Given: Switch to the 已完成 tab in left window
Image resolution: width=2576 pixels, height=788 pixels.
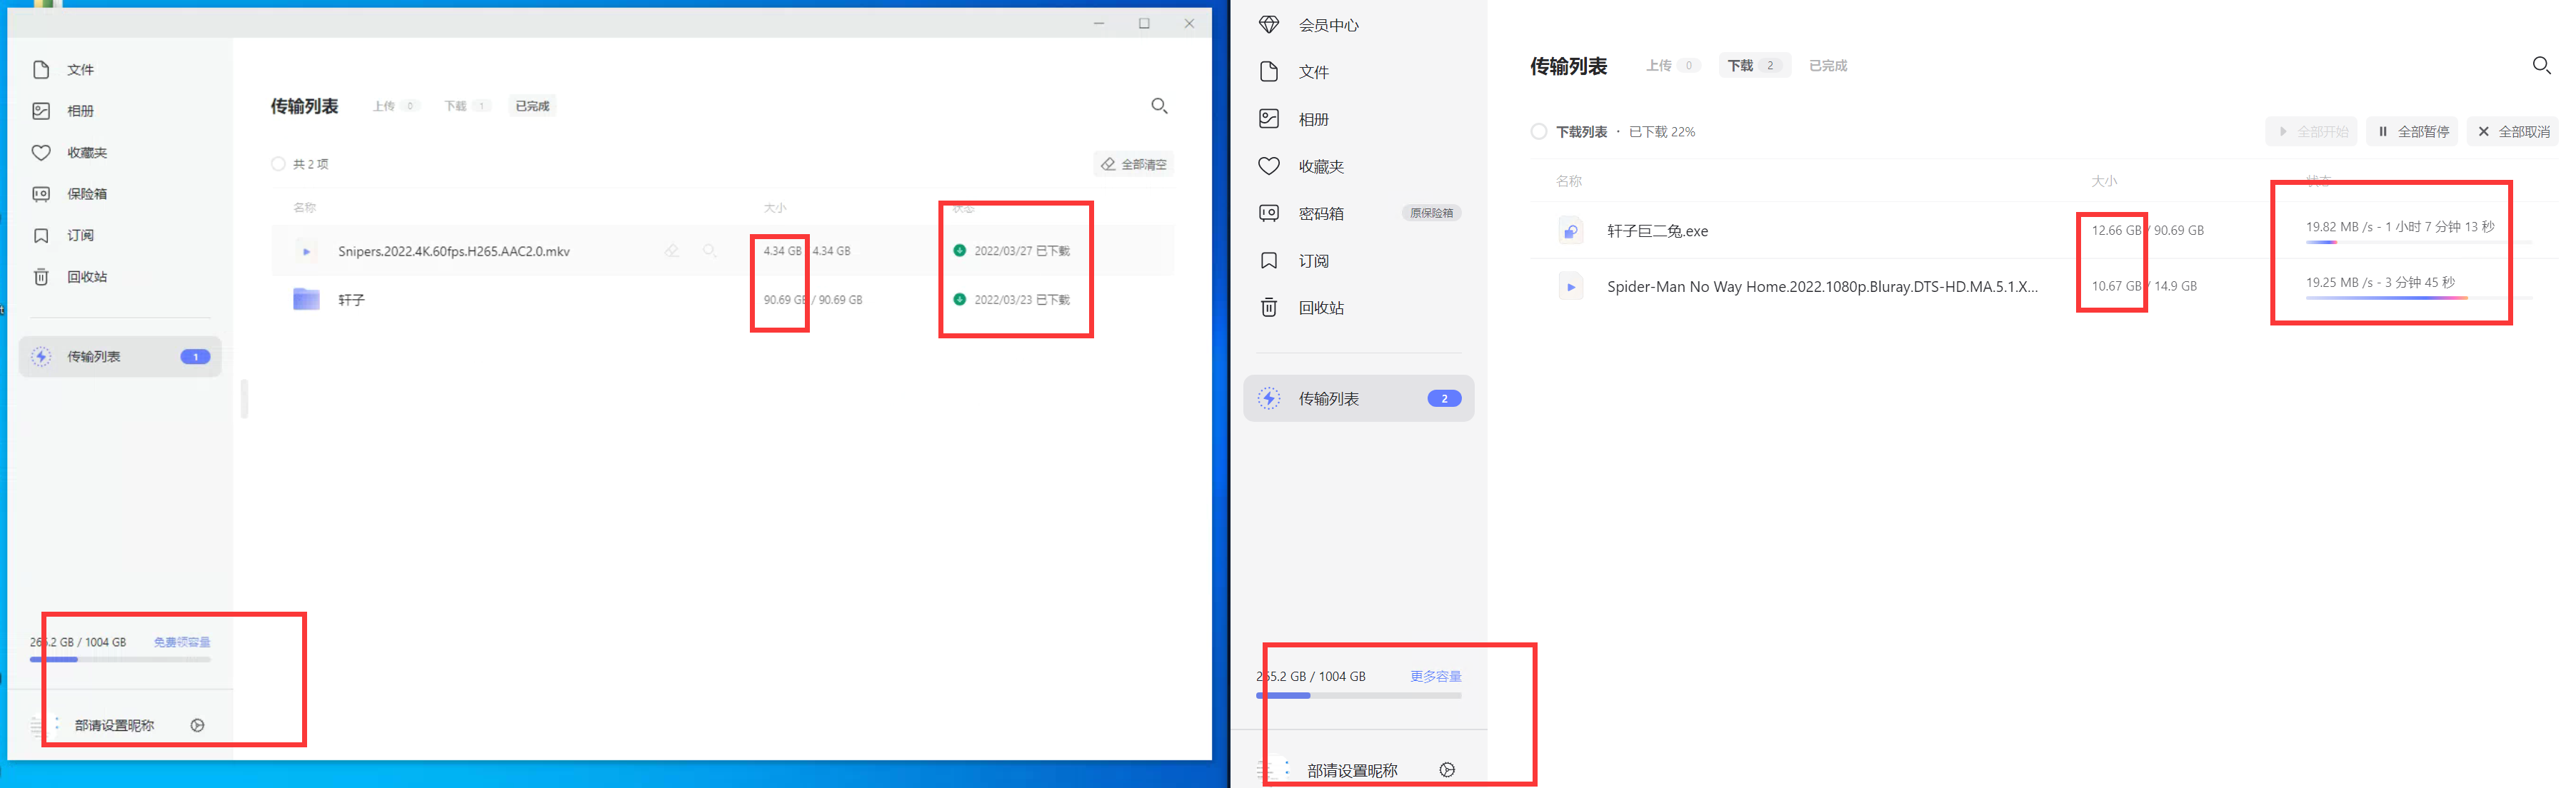Looking at the screenshot, I should [531, 105].
